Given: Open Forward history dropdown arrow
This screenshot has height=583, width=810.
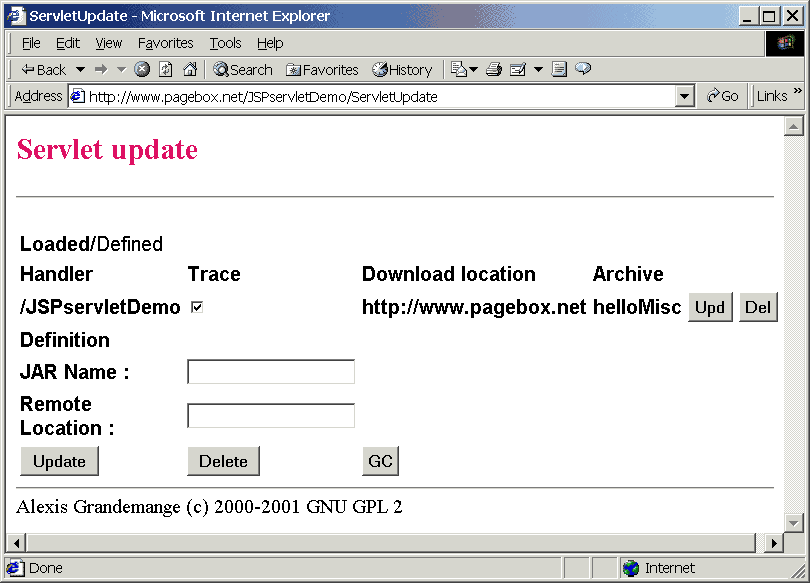Looking at the screenshot, I should click(121, 69).
